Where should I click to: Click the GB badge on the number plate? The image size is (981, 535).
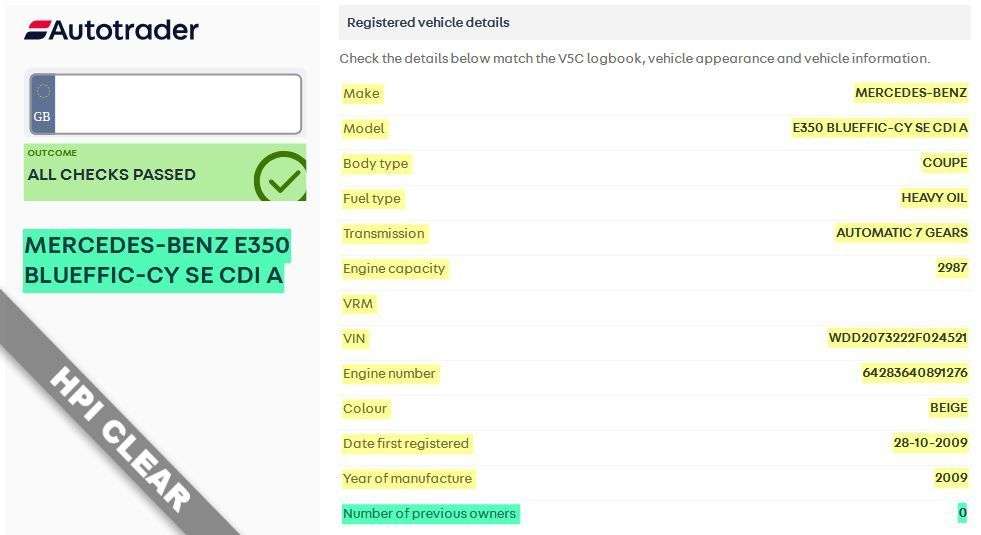42,104
